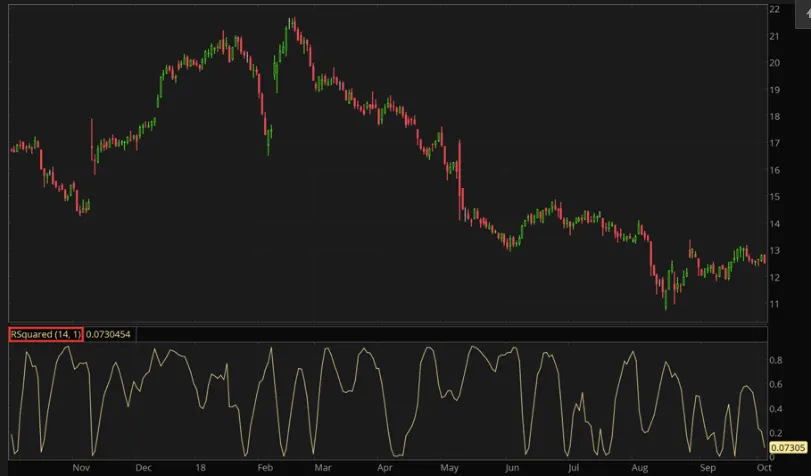Image resolution: width=811 pixels, height=476 pixels.
Task: Click the 12 price axis label
Action: (774, 277)
